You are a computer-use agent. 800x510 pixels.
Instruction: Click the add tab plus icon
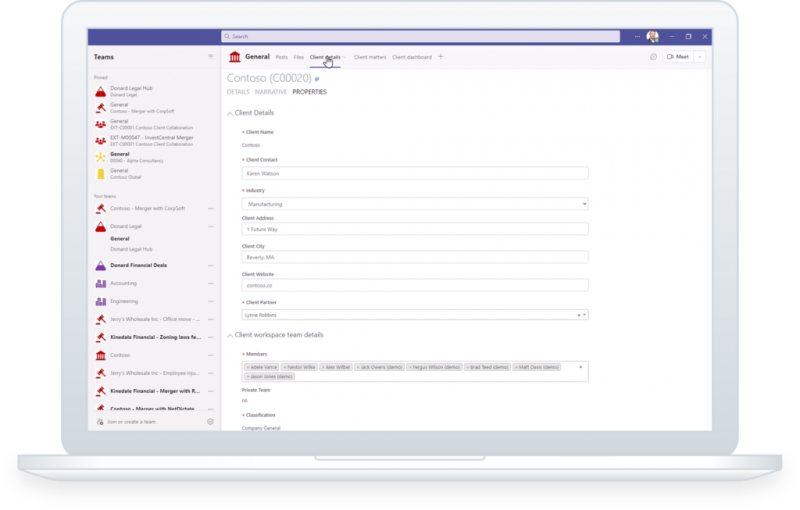point(441,57)
